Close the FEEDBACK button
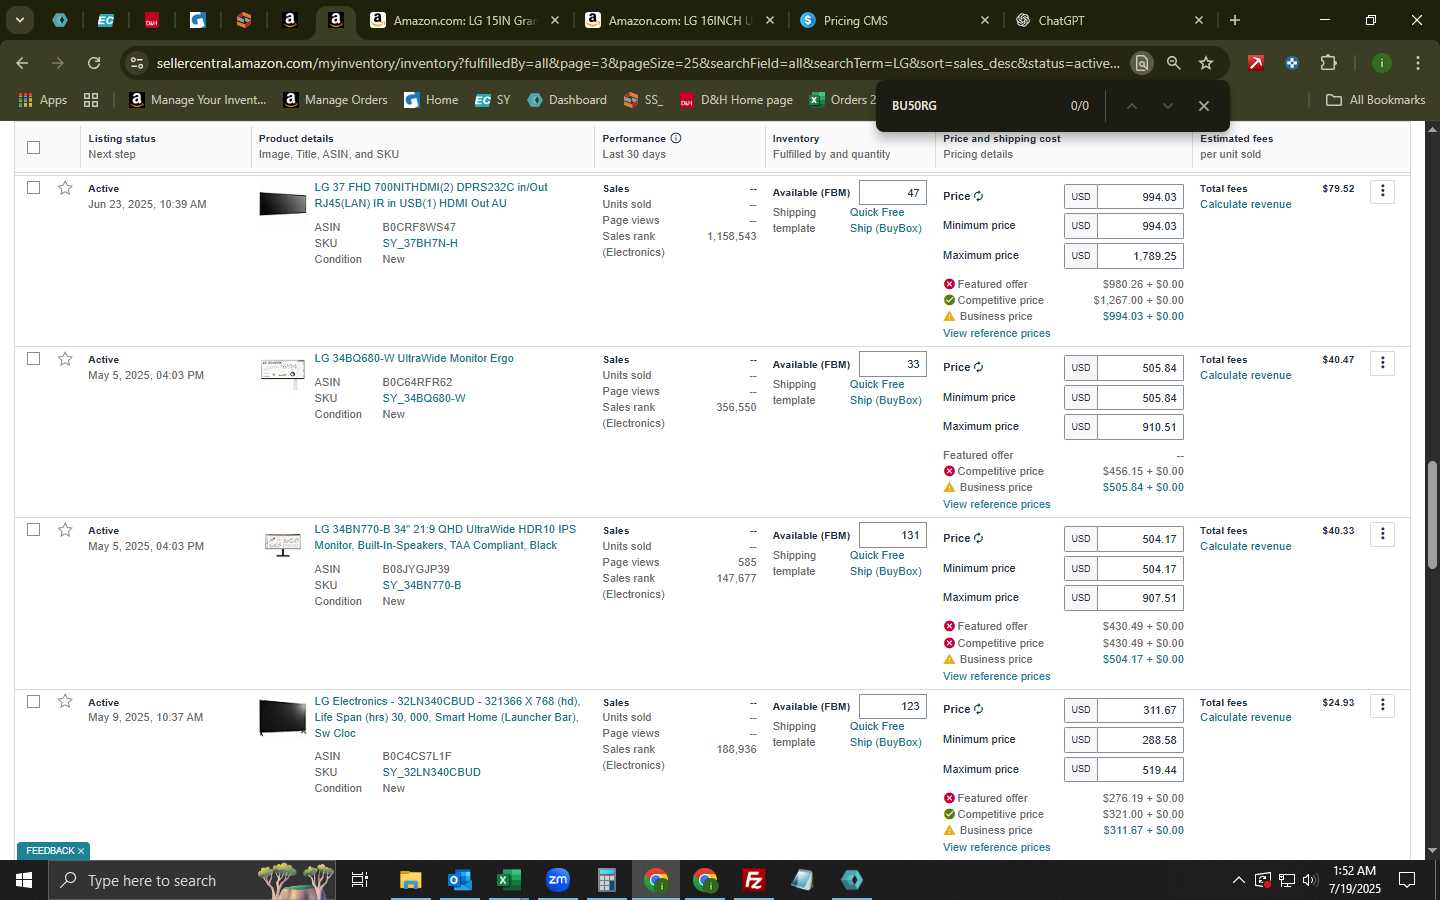Viewport: 1440px width, 900px height. (81, 851)
